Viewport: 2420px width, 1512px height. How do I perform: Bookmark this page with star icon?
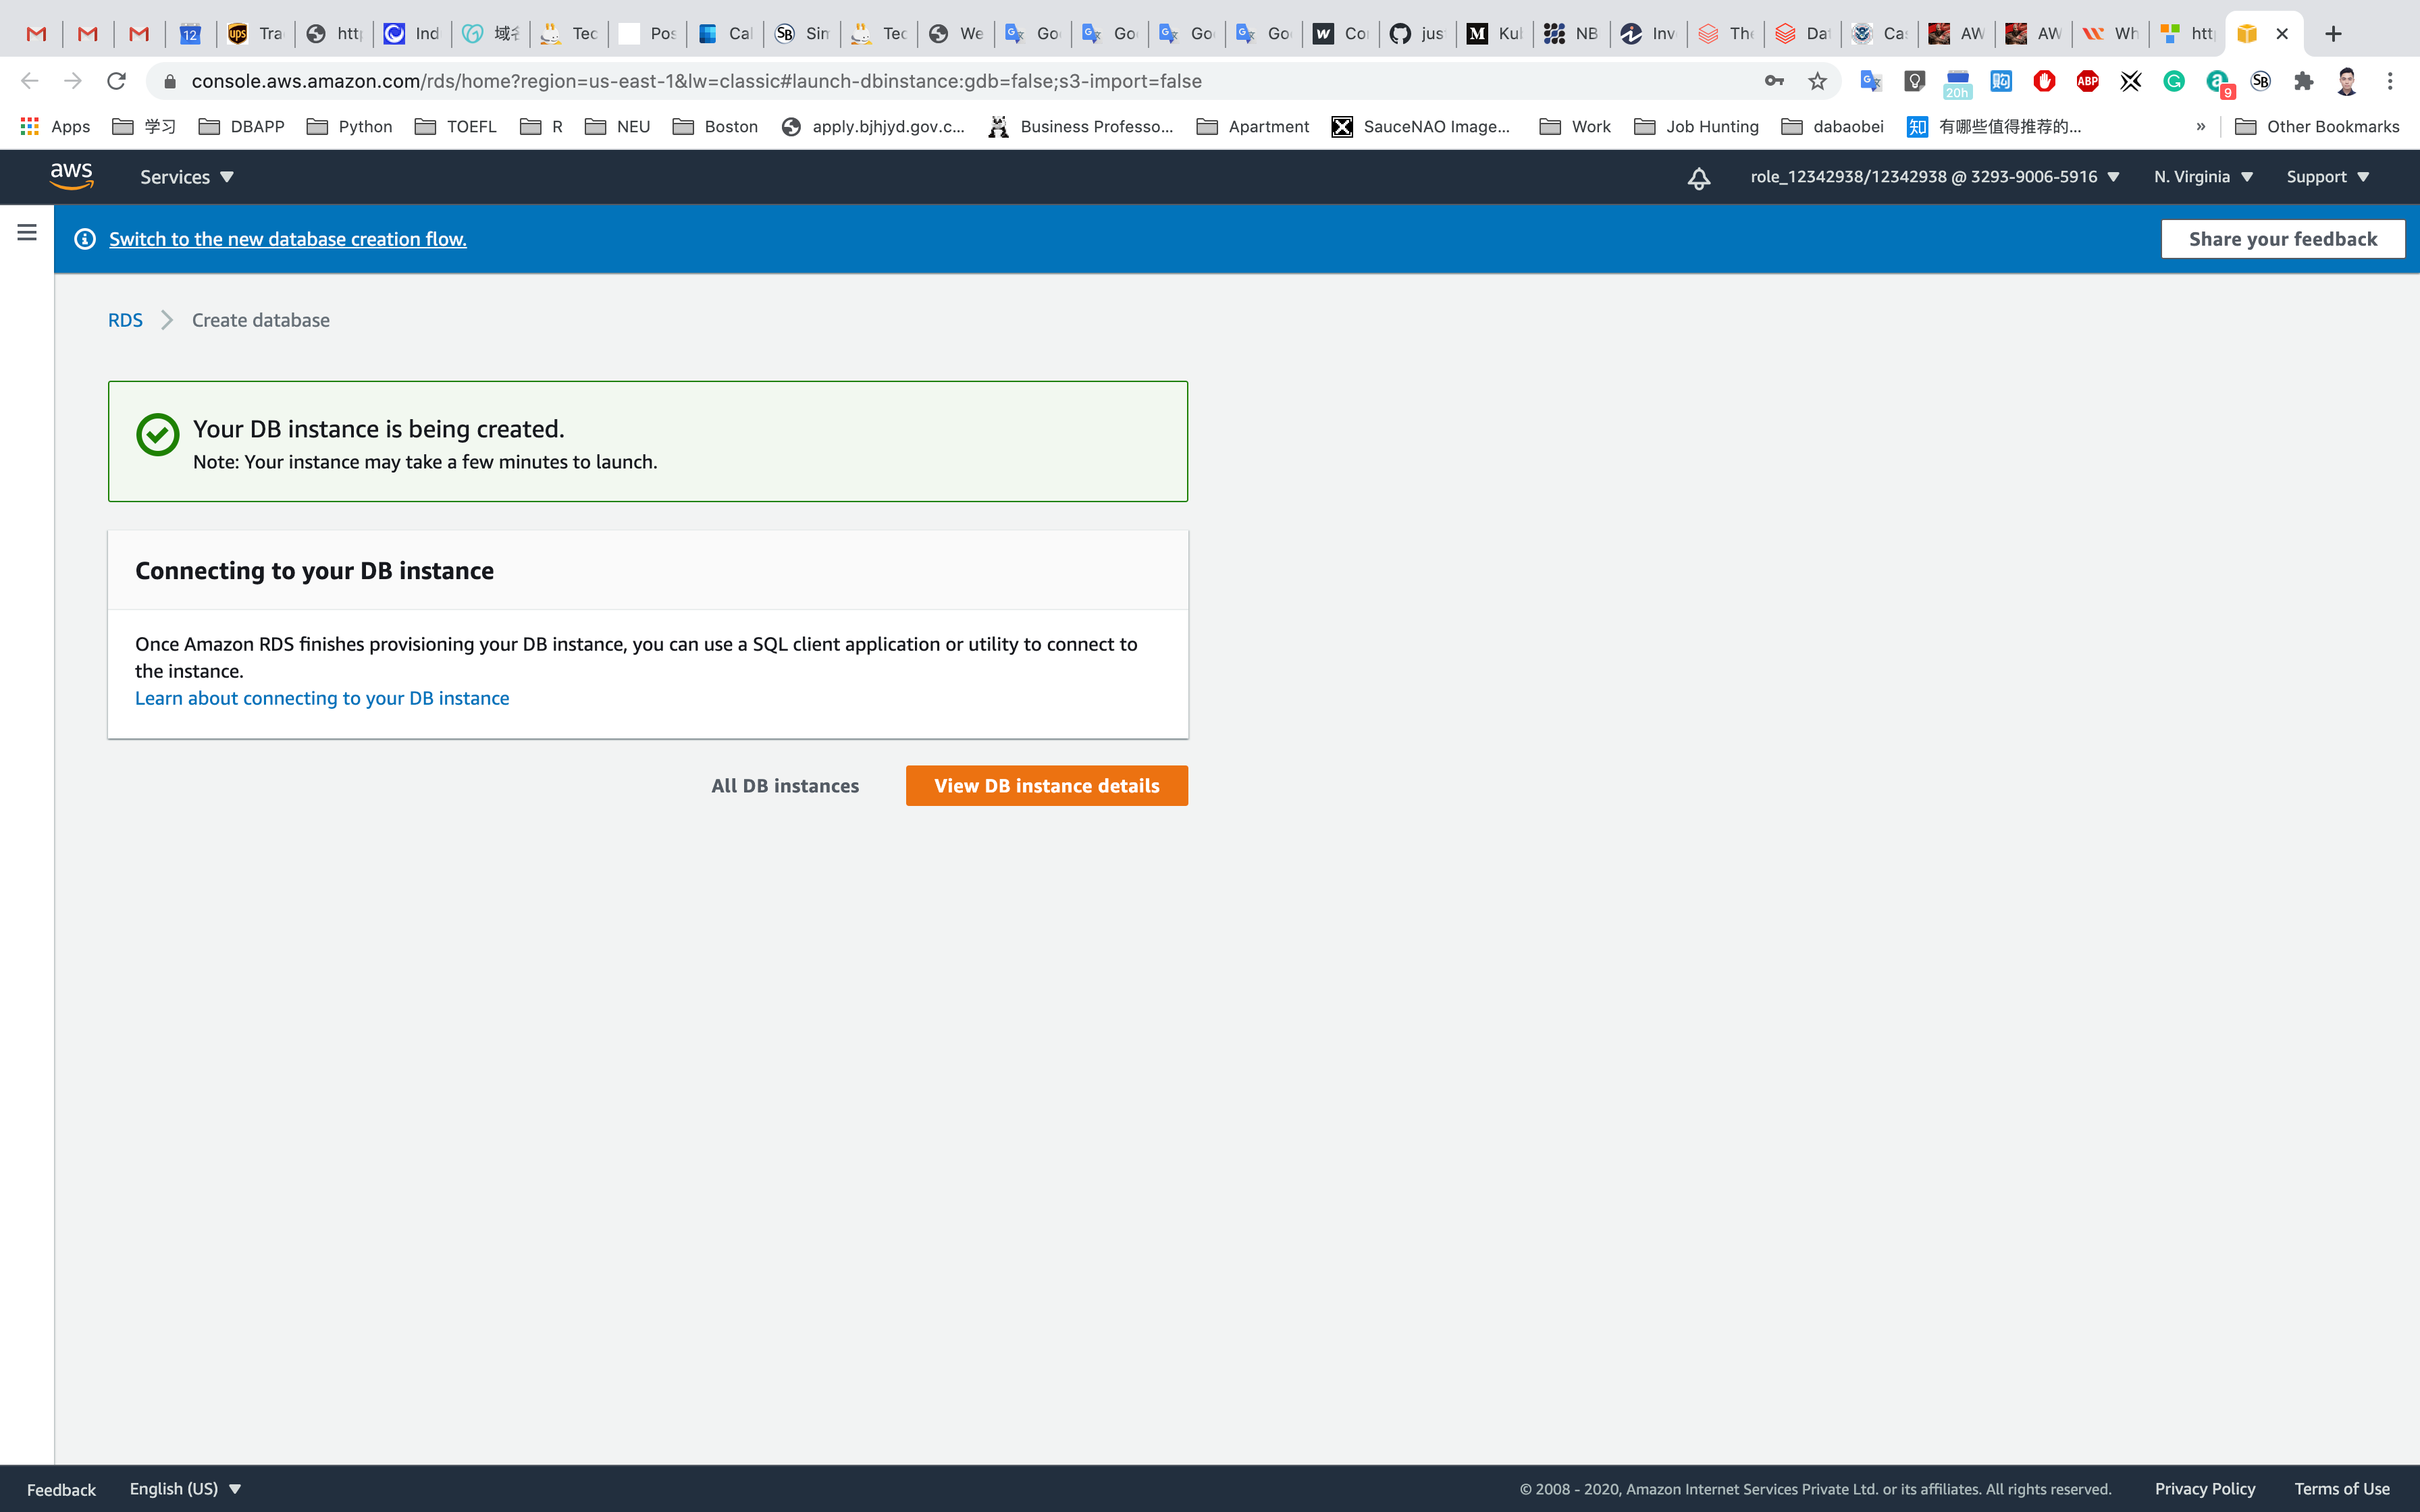click(x=1817, y=81)
